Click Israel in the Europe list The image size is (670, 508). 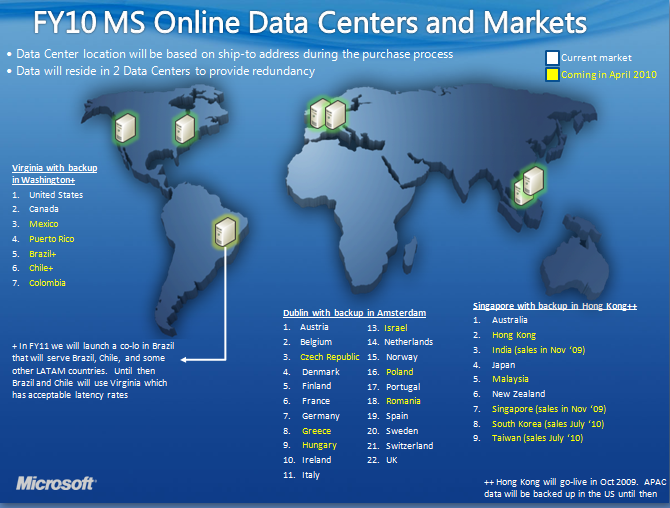396,328
